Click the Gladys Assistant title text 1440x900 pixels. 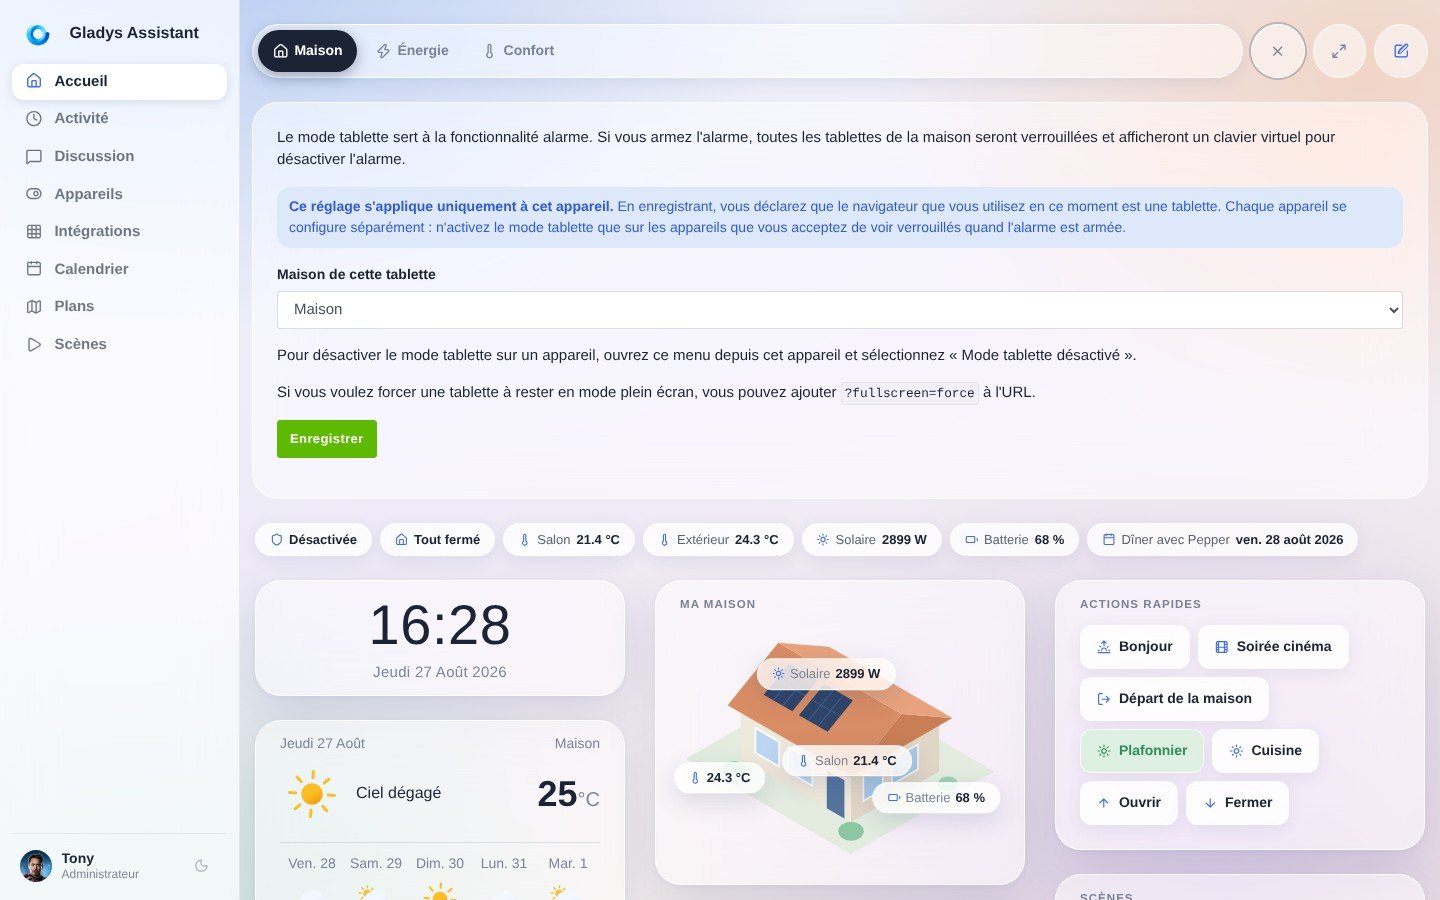(x=134, y=33)
